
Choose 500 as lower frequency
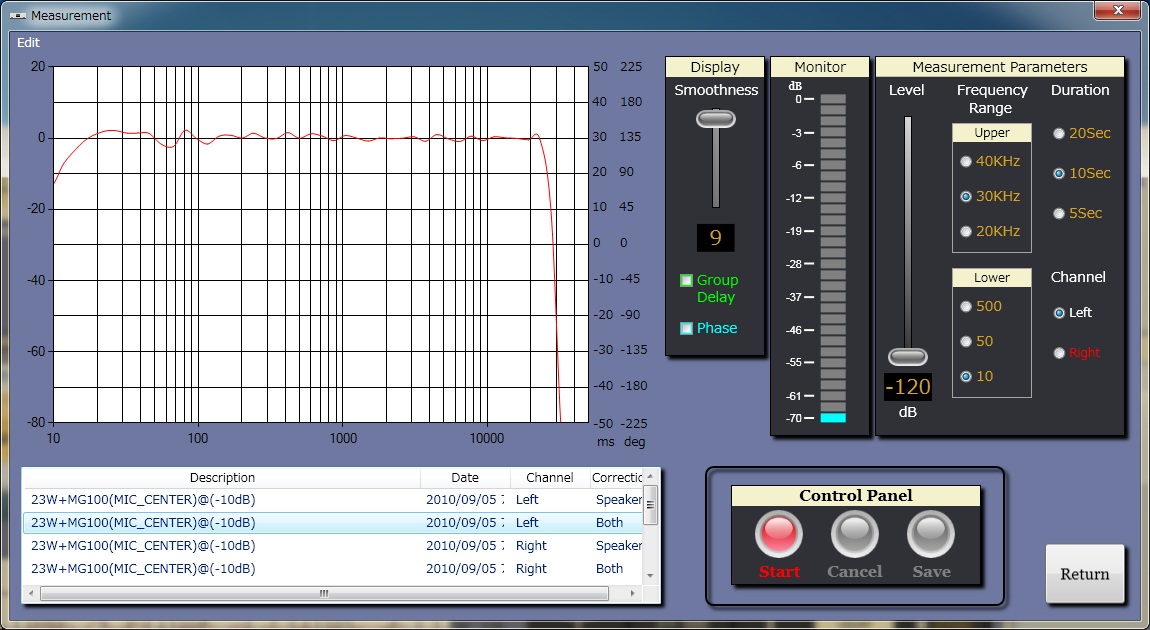coord(965,307)
